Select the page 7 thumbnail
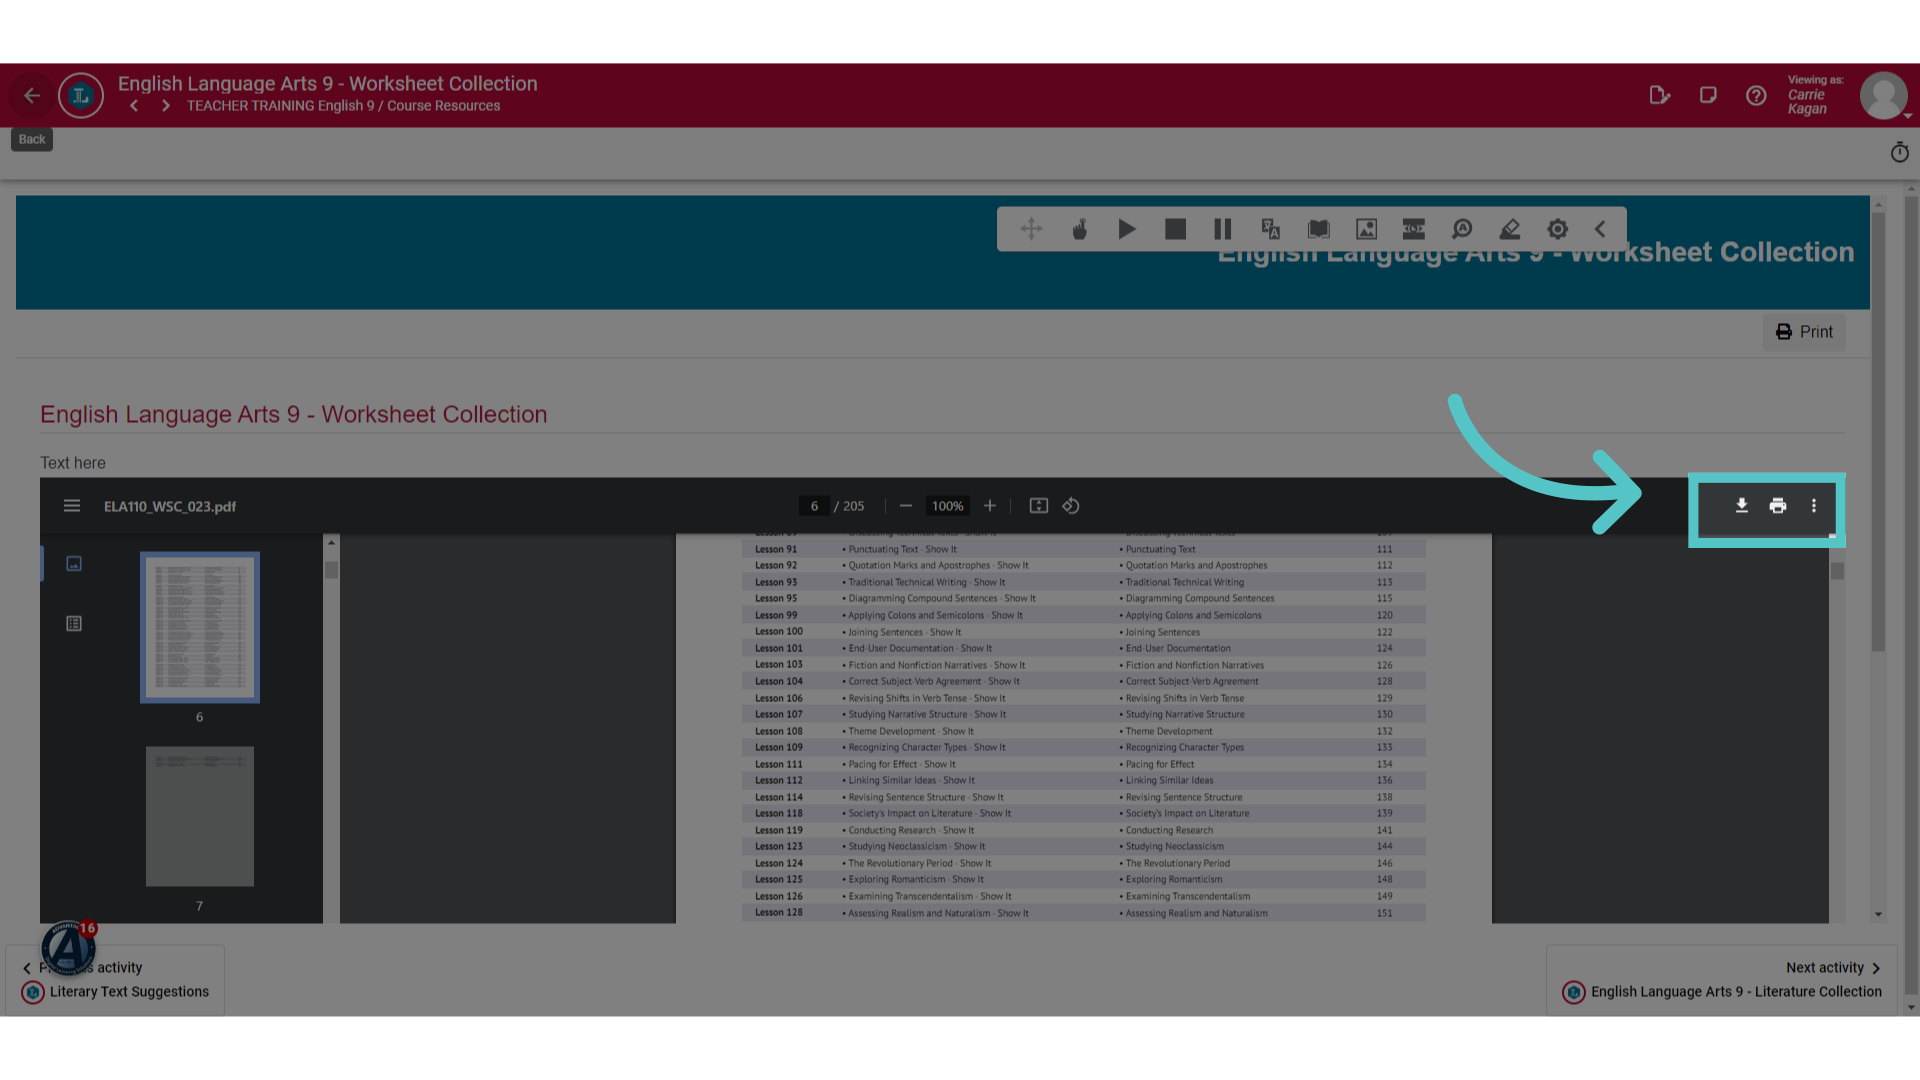Screen dimensions: 1920x1080 200,816
